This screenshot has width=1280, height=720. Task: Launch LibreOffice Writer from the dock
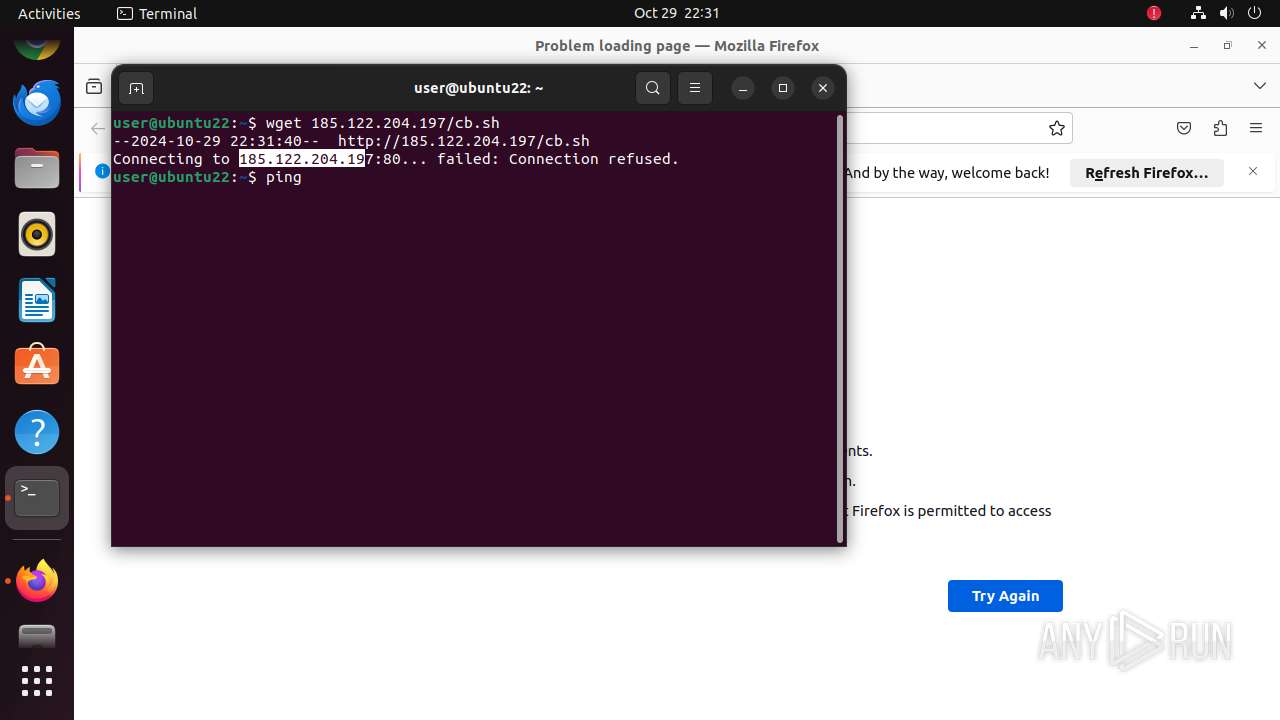[37, 300]
